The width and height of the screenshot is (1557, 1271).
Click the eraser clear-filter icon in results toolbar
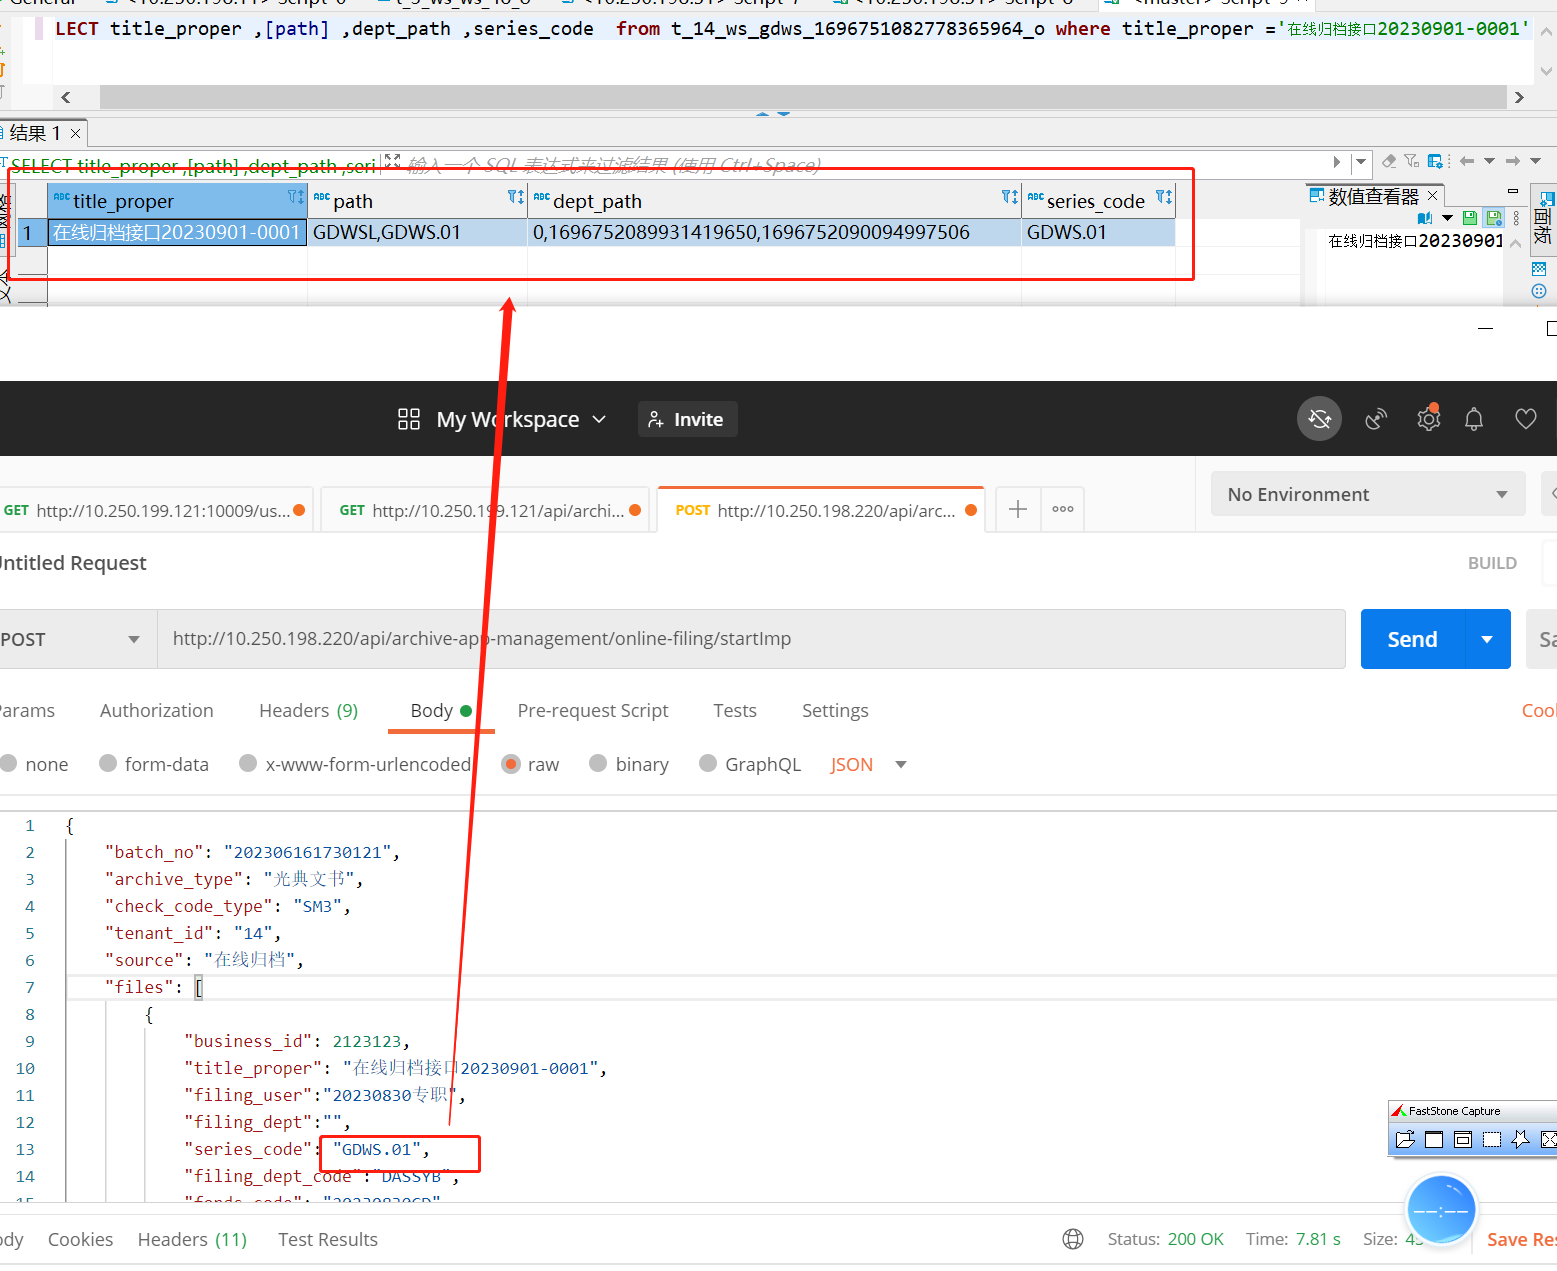pyautogui.click(x=1389, y=161)
